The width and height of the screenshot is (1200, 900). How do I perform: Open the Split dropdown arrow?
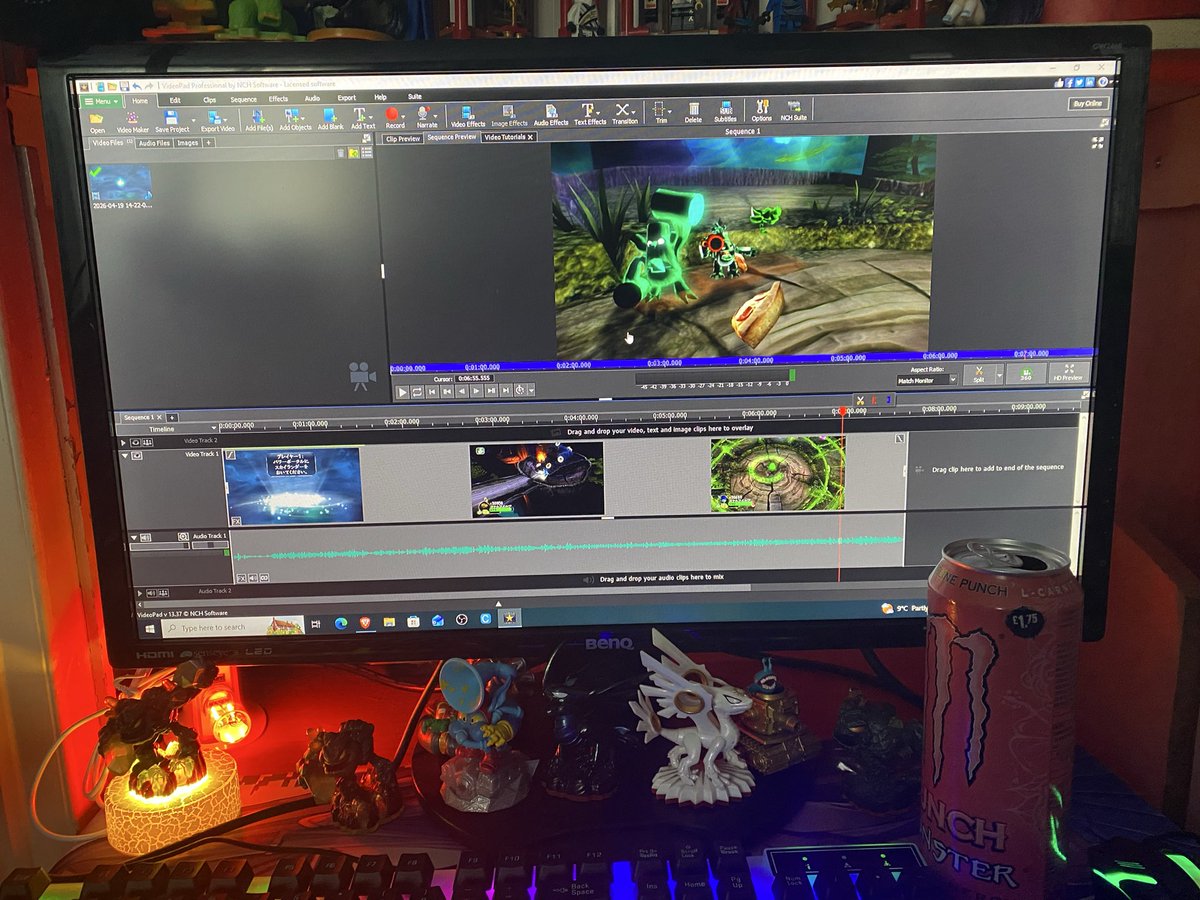coord(999,377)
